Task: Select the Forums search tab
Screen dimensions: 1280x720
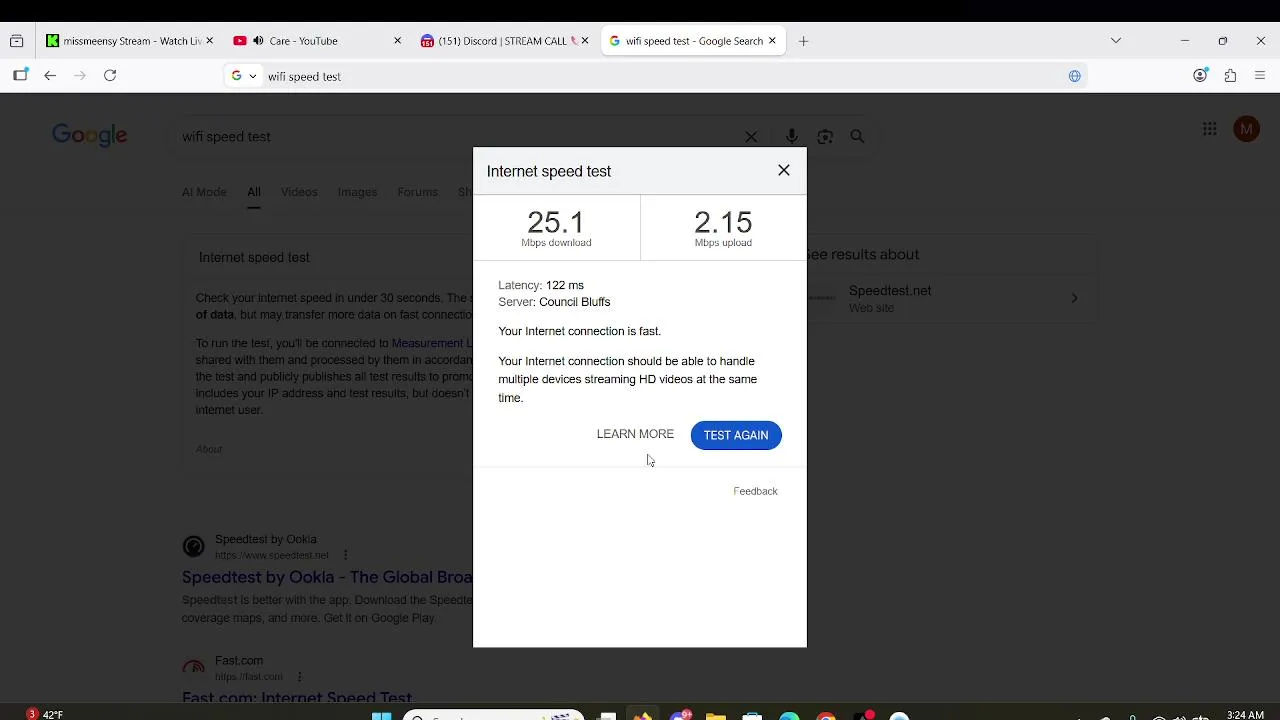Action: click(x=417, y=192)
